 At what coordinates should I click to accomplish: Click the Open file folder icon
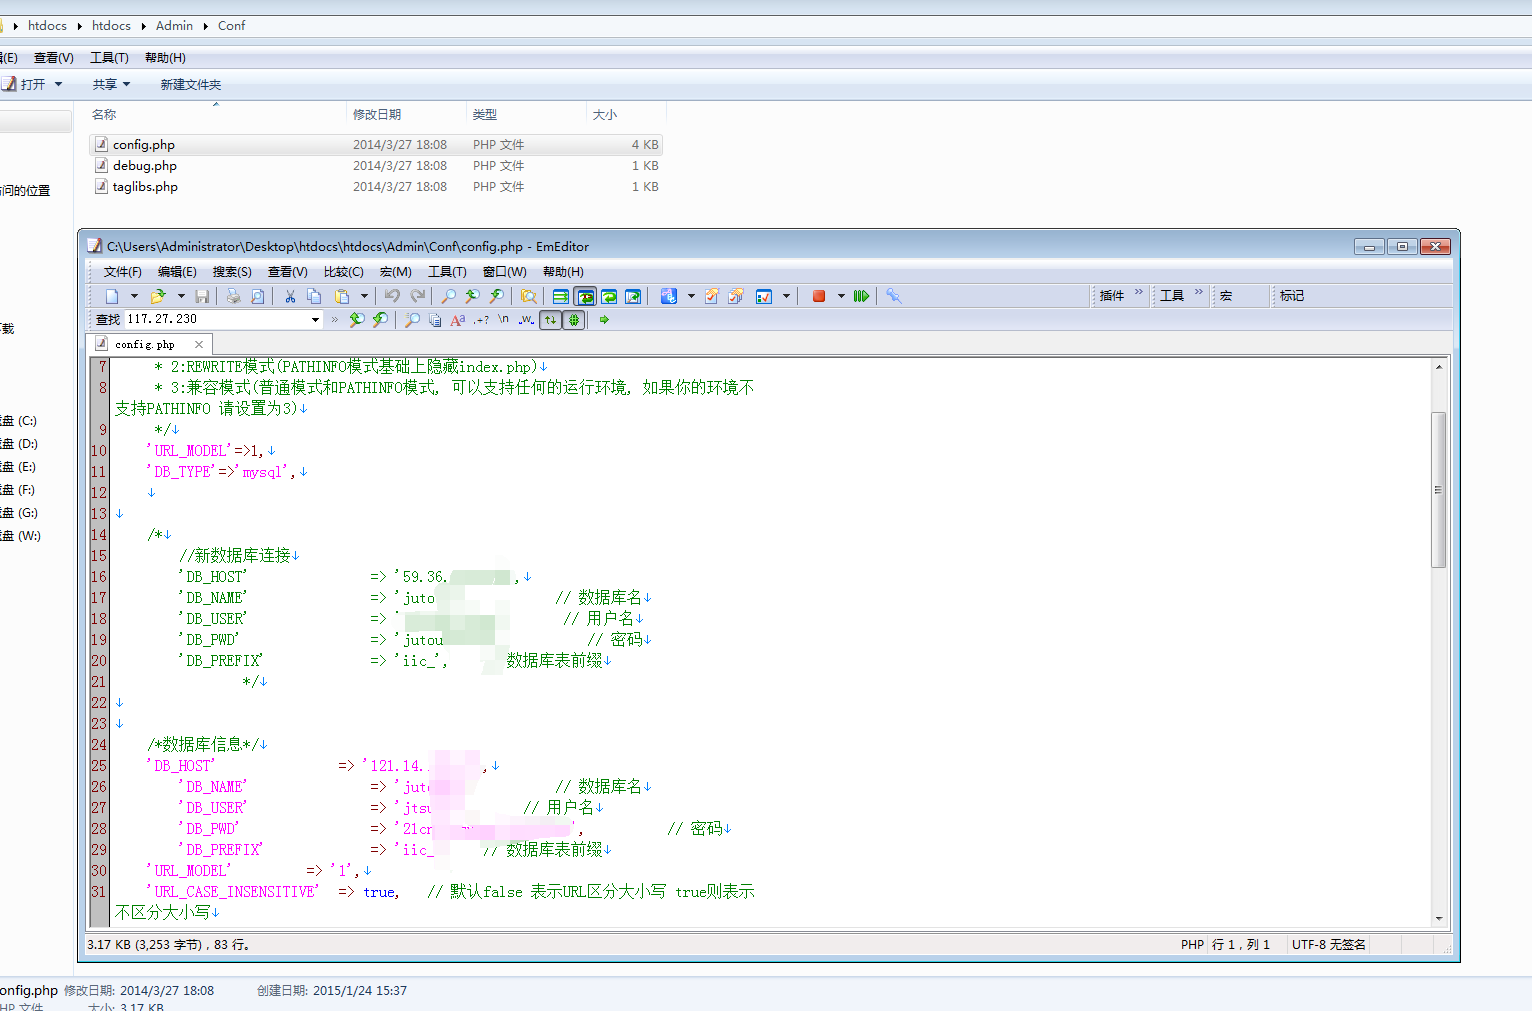[157, 296]
